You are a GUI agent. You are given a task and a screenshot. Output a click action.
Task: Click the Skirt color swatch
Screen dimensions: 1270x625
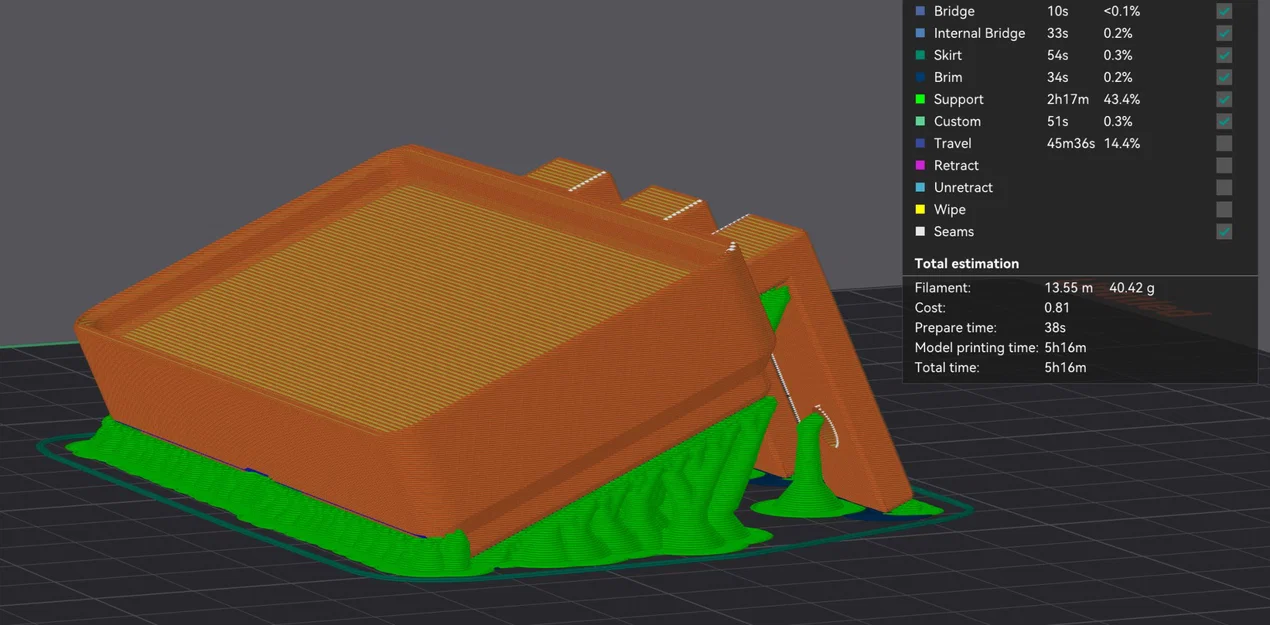(920, 55)
